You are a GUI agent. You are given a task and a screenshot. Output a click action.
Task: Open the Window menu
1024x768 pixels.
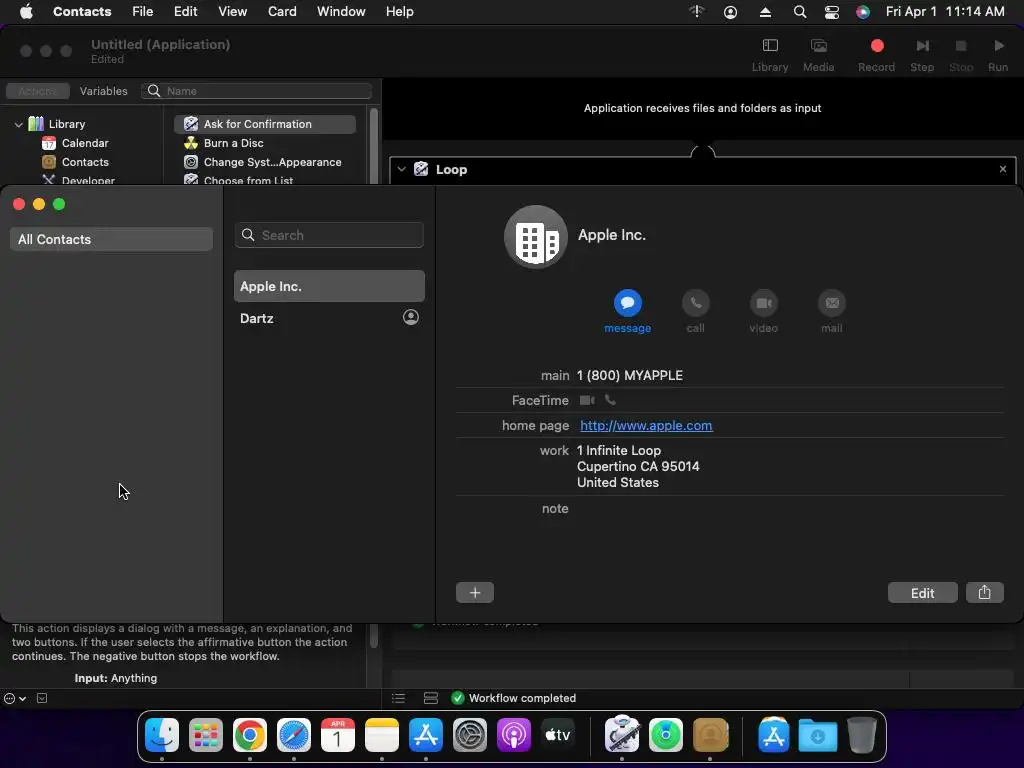(341, 12)
